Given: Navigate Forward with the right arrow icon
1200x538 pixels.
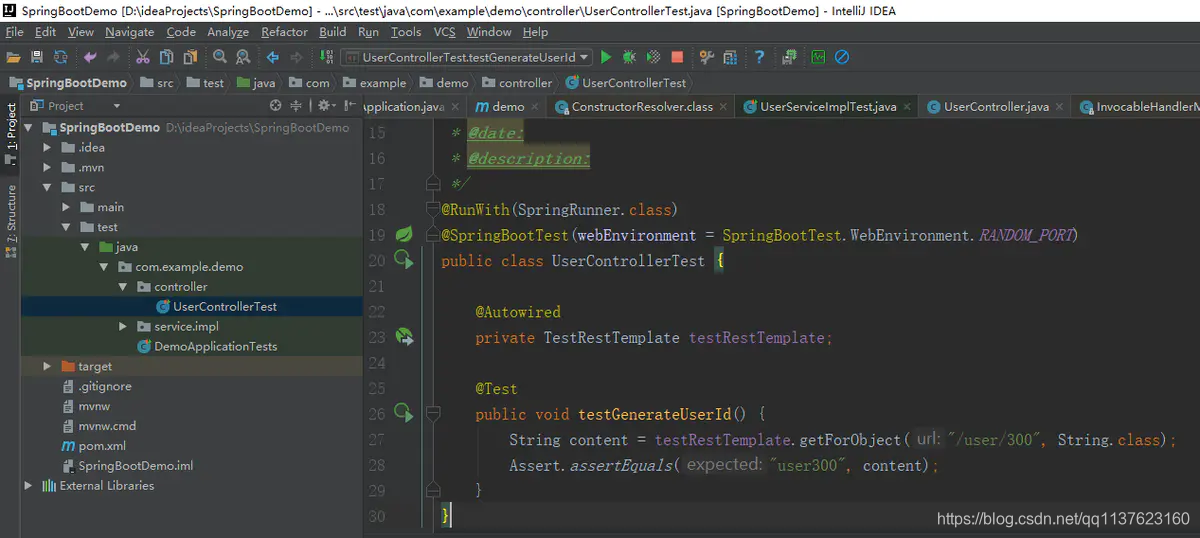Looking at the screenshot, I should point(296,58).
